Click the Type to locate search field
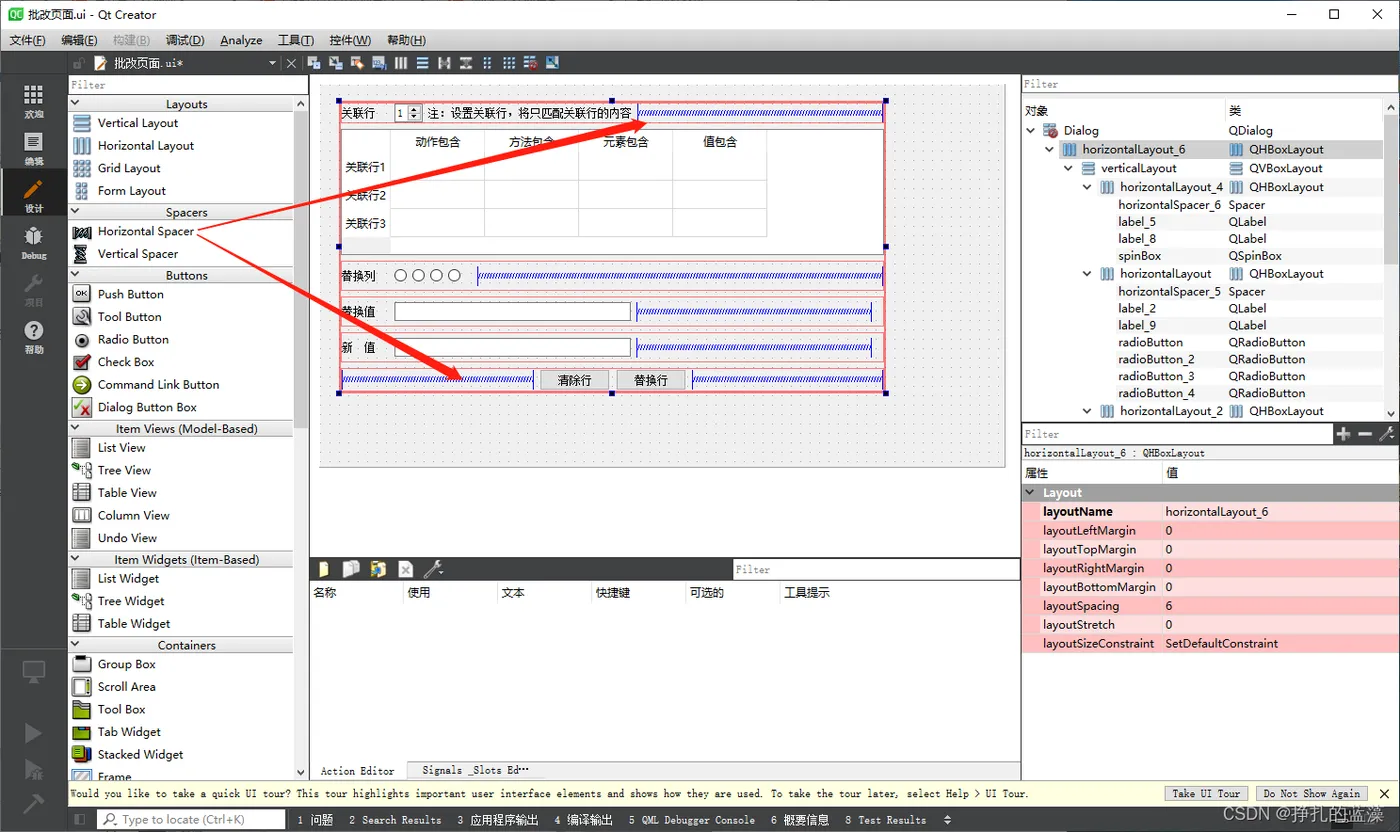The height and width of the screenshot is (832, 1400). click(191, 820)
